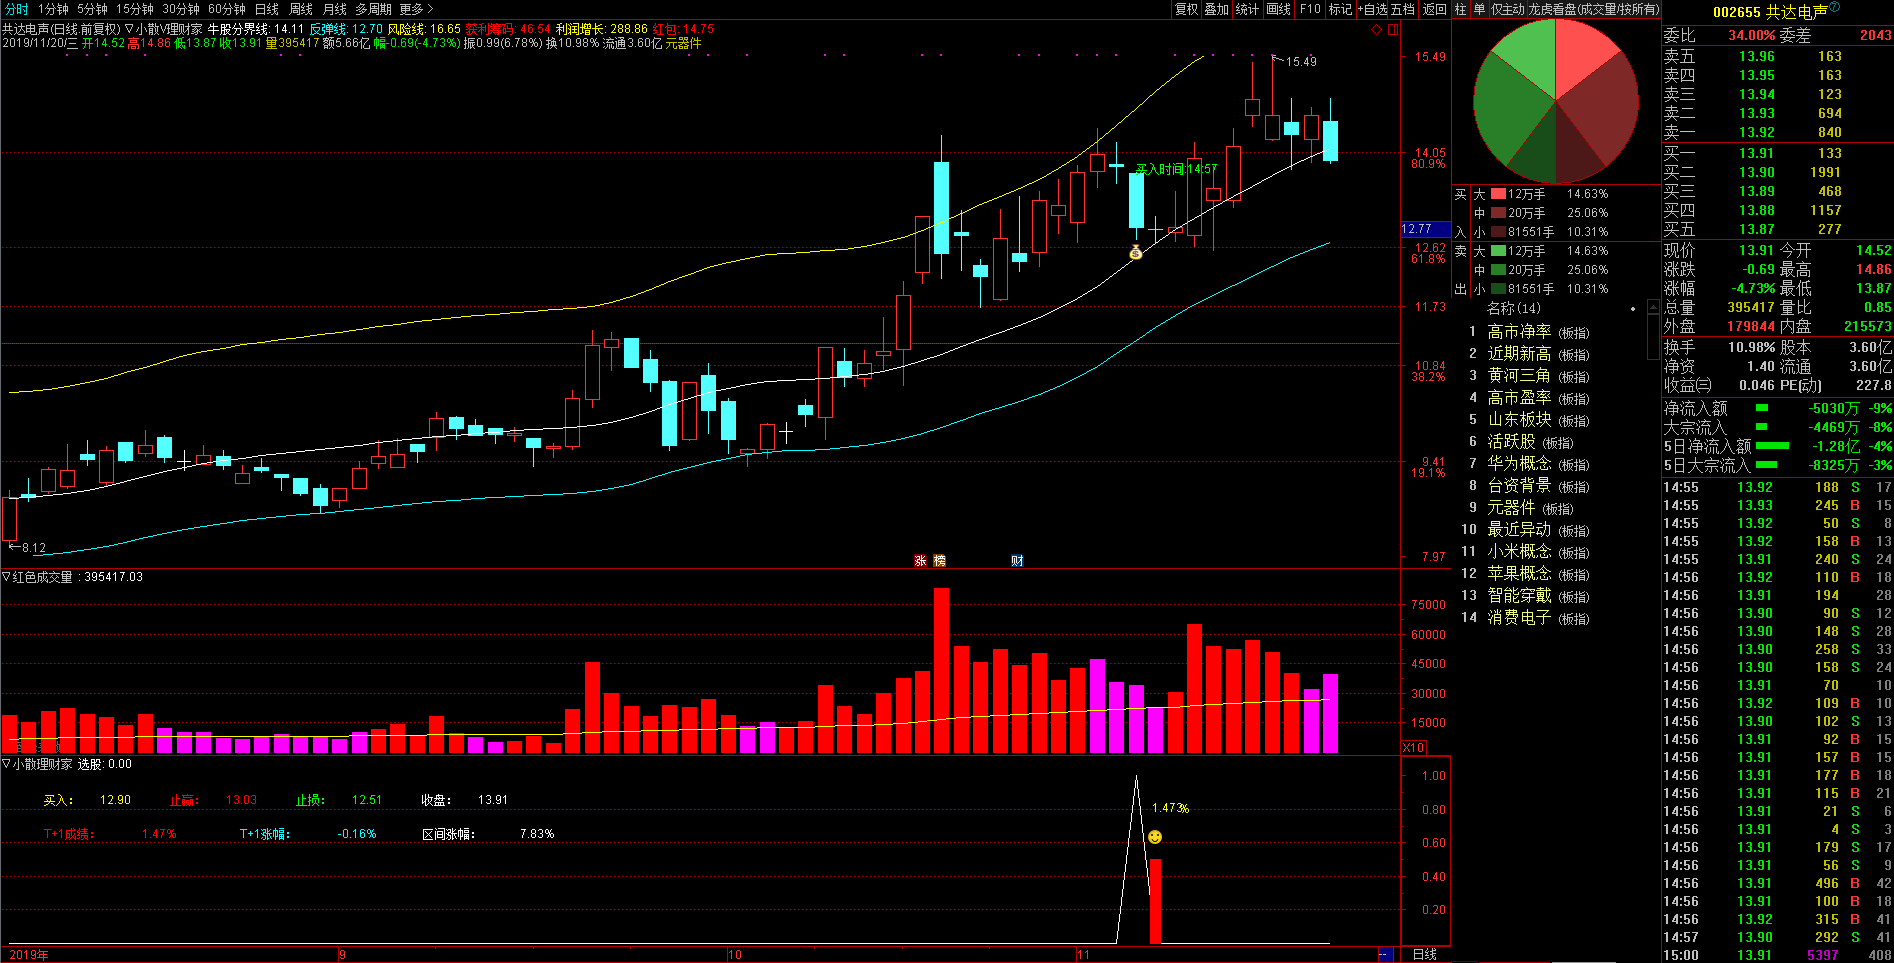Image resolution: width=1894 pixels, height=963 pixels.
Task: Click the 叠加 overlay button
Action: (1216, 9)
